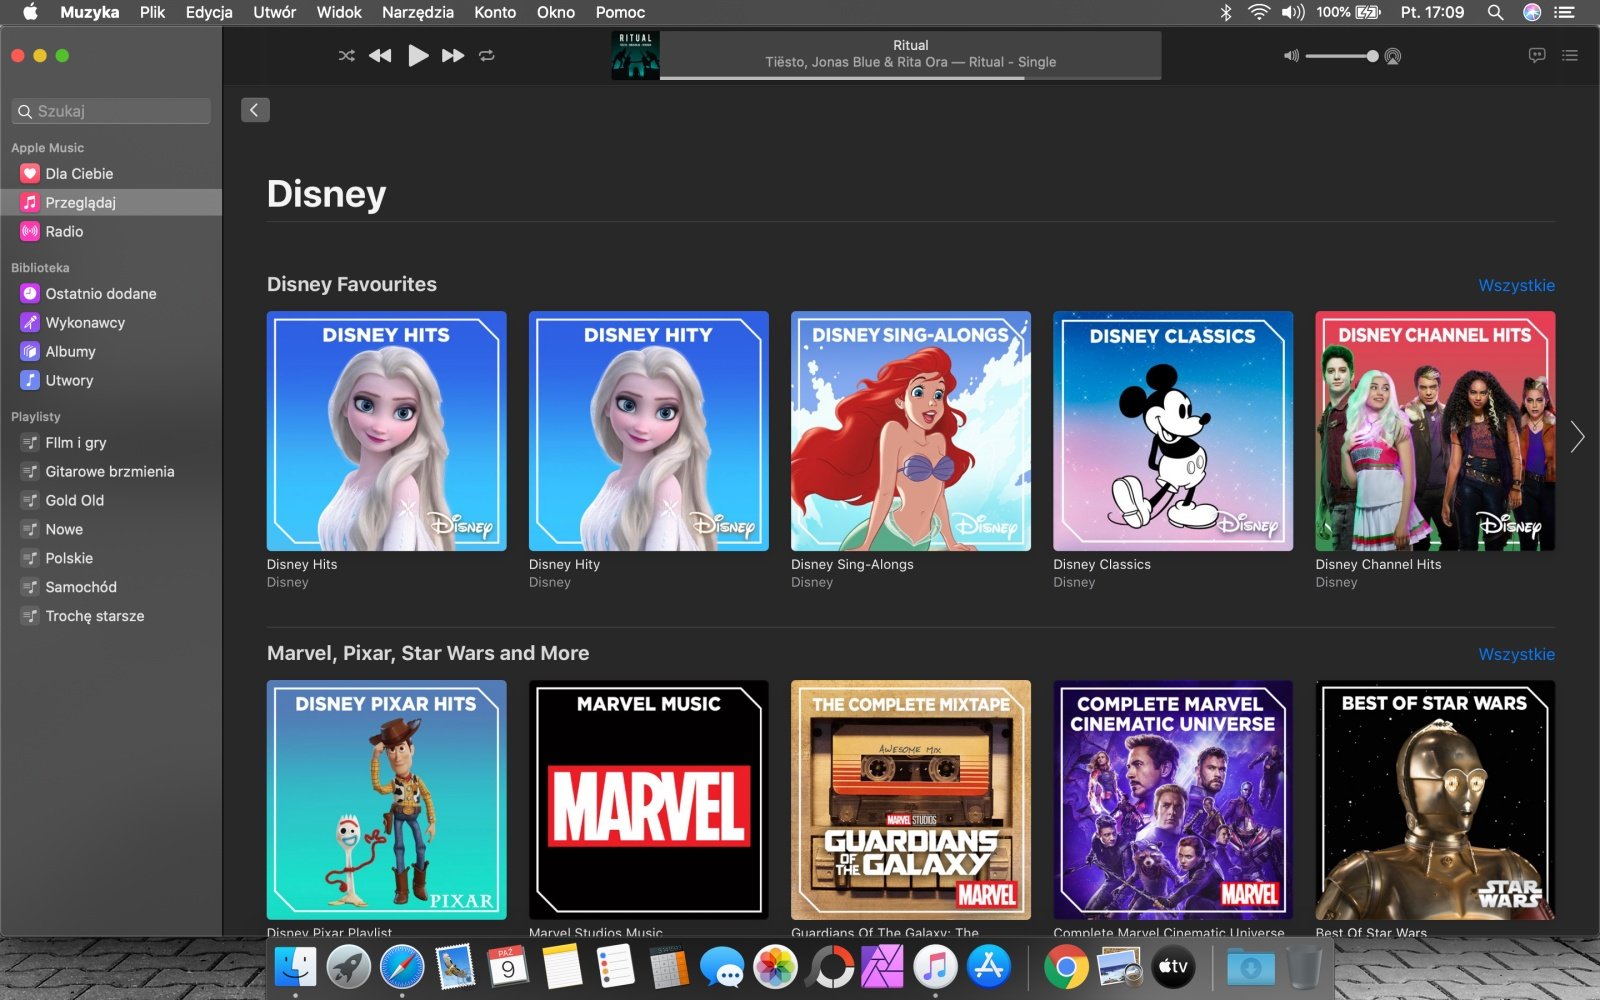Show next Disney Favourites with right chevron
The height and width of the screenshot is (1000, 1600).
[1577, 436]
